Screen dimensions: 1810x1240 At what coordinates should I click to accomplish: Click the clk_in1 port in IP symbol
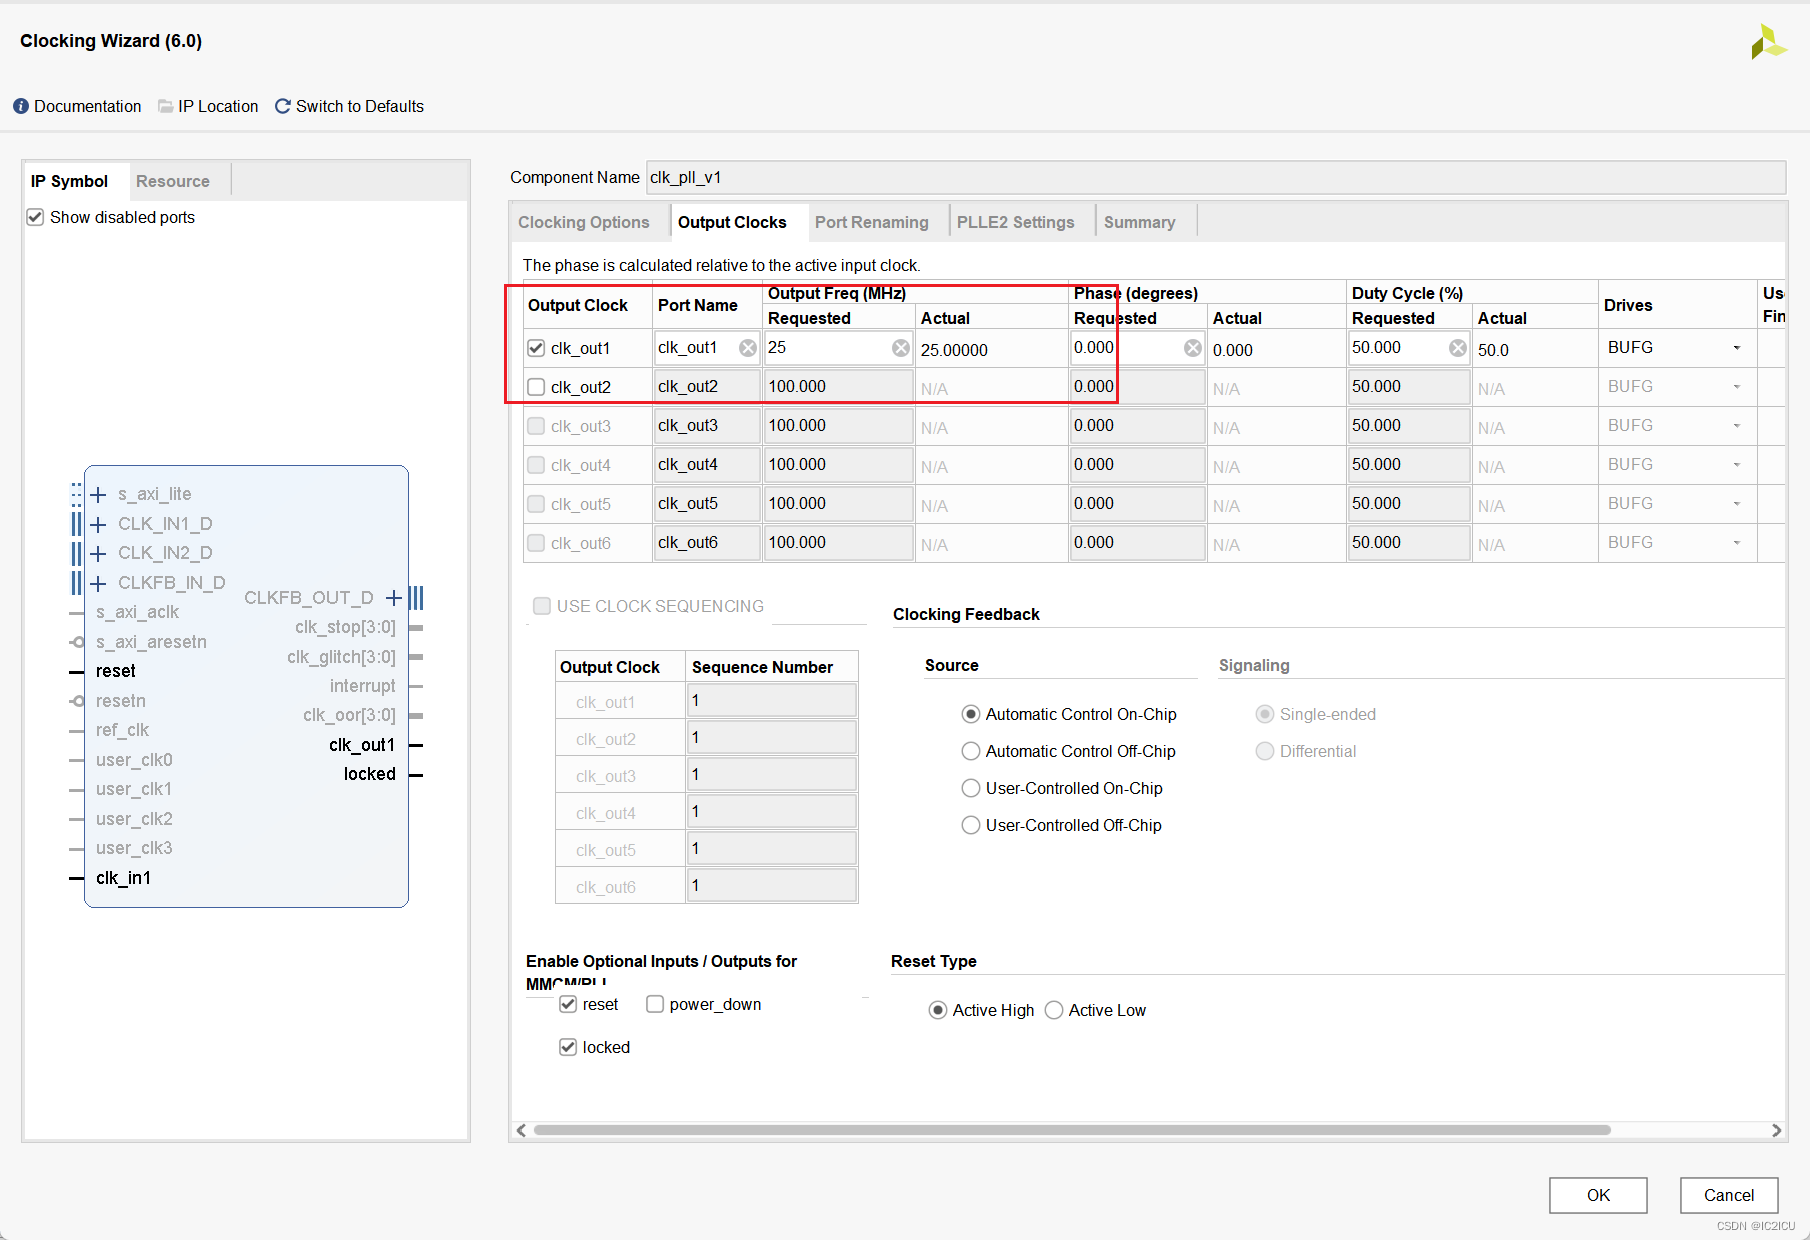(123, 878)
